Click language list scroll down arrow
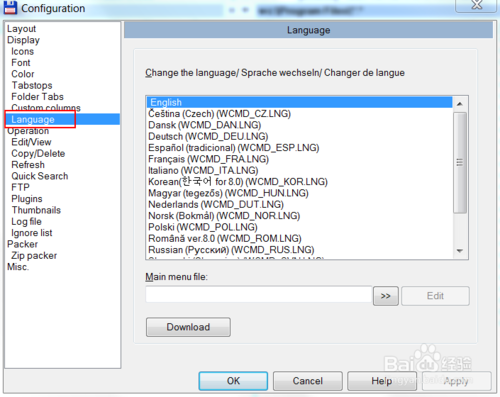 pyautogui.click(x=460, y=251)
